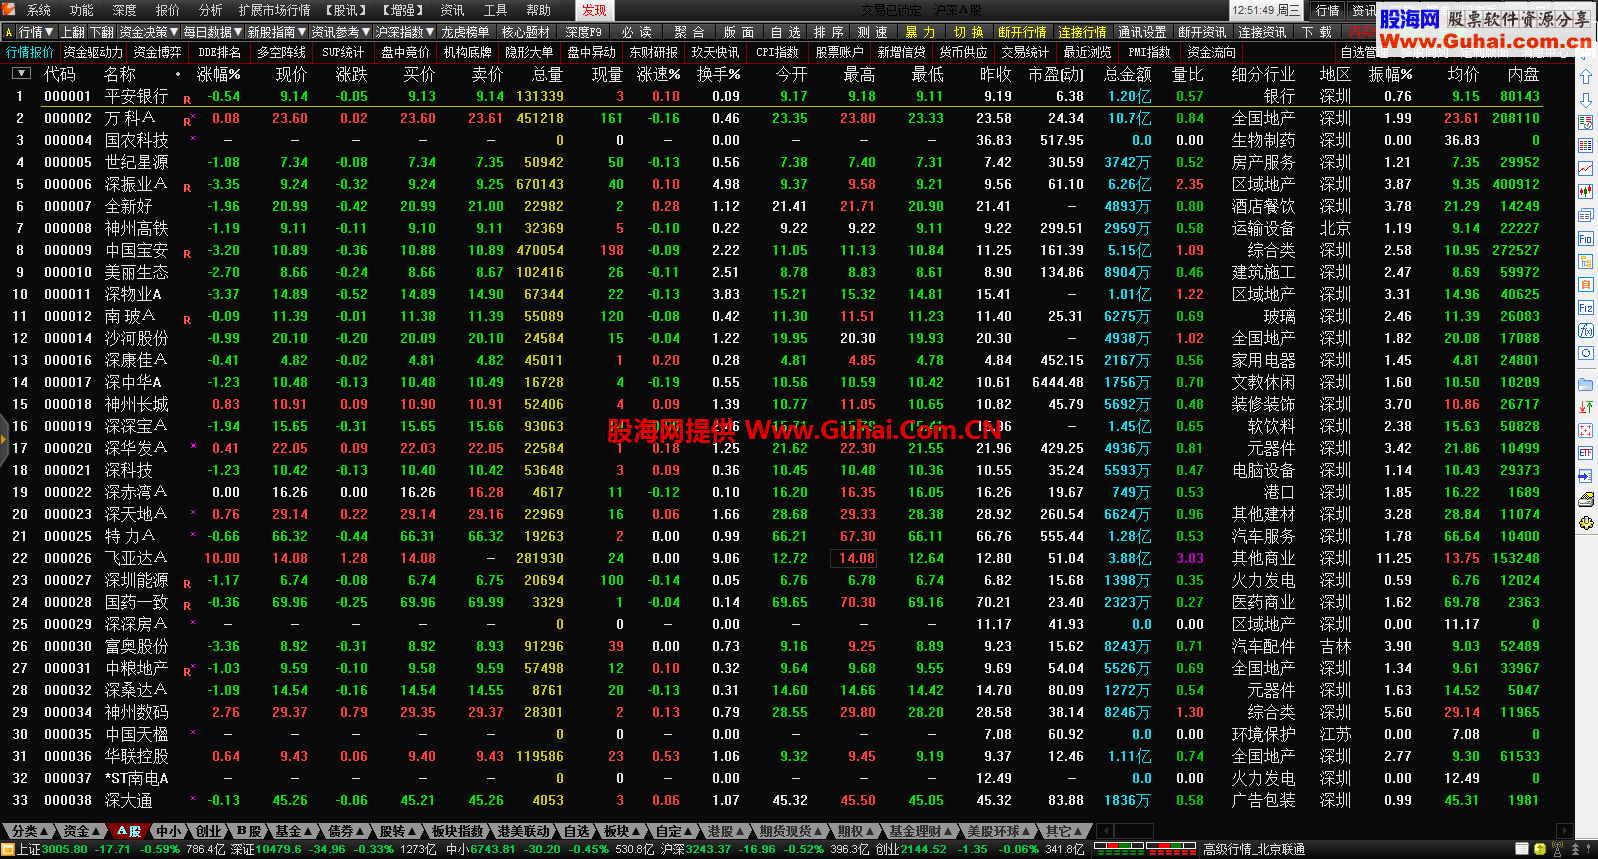Image resolution: width=1598 pixels, height=859 pixels.
Task: Click the printer icon in right sidebar
Action: tap(1586, 500)
